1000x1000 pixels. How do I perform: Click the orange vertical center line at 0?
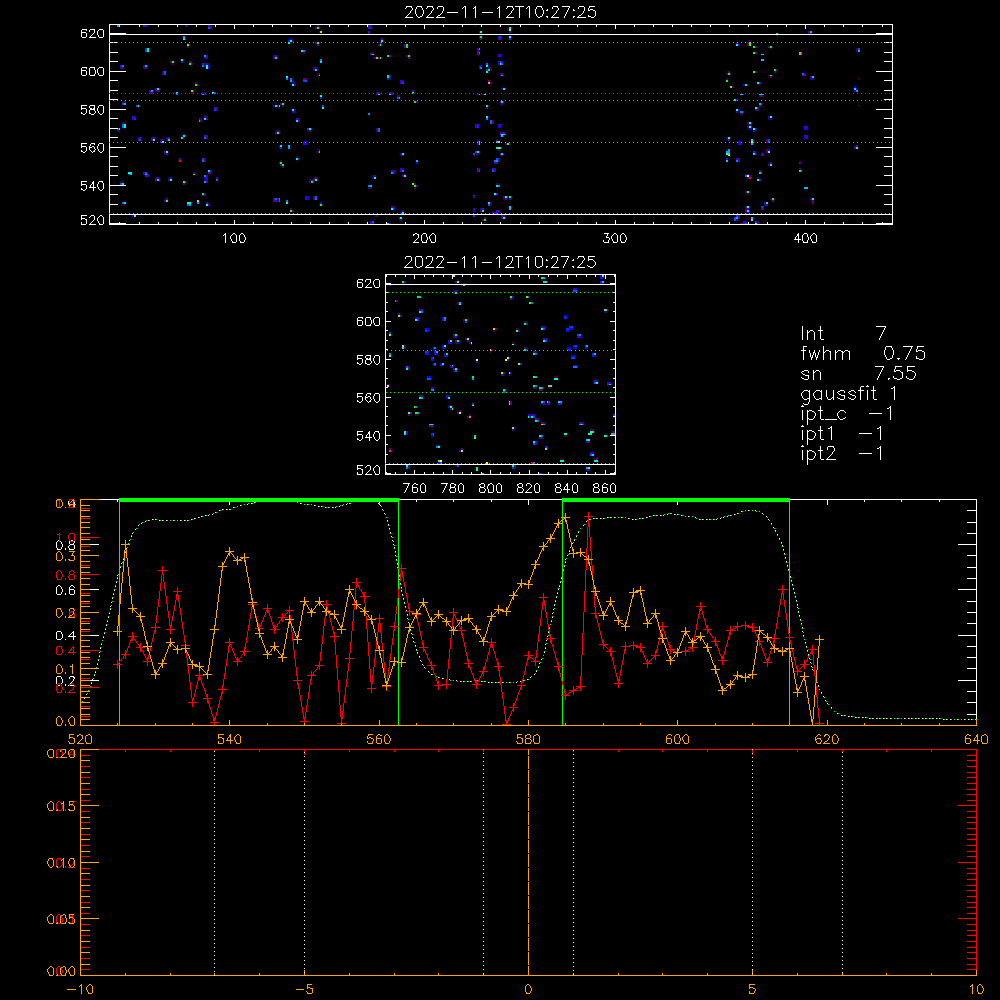[x=528, y=862]
